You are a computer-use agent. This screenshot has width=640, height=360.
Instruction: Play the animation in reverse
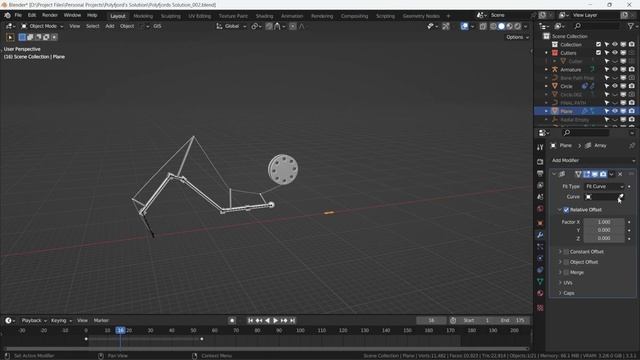tap(267, 321)
